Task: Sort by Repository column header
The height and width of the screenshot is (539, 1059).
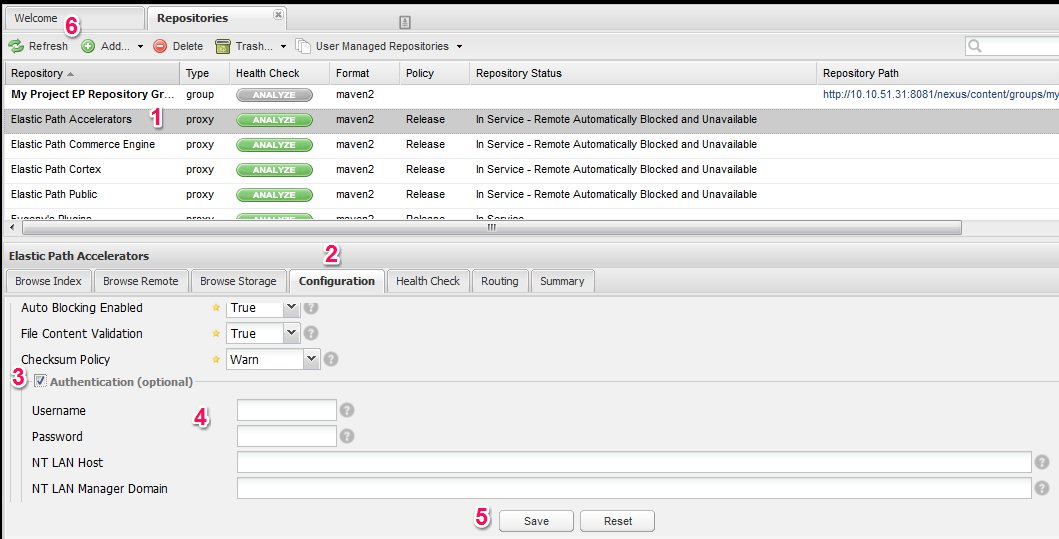Action: 92,73
